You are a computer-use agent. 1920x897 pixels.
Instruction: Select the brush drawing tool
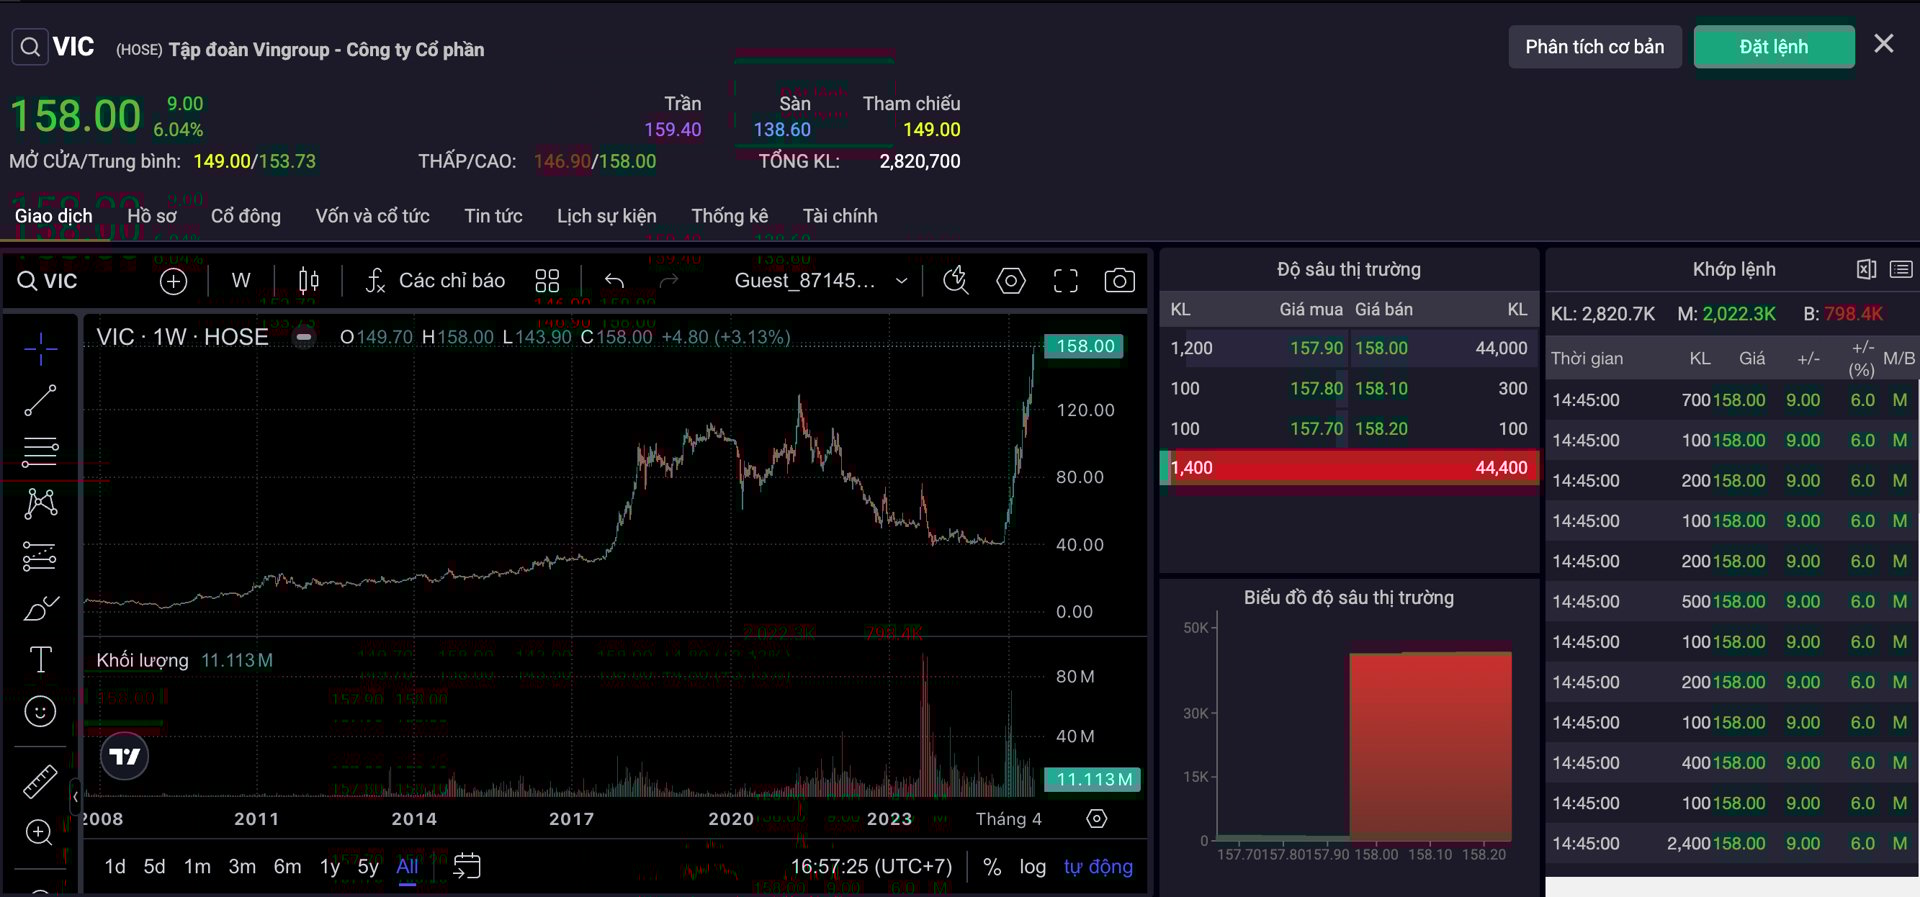coord(40,608)
